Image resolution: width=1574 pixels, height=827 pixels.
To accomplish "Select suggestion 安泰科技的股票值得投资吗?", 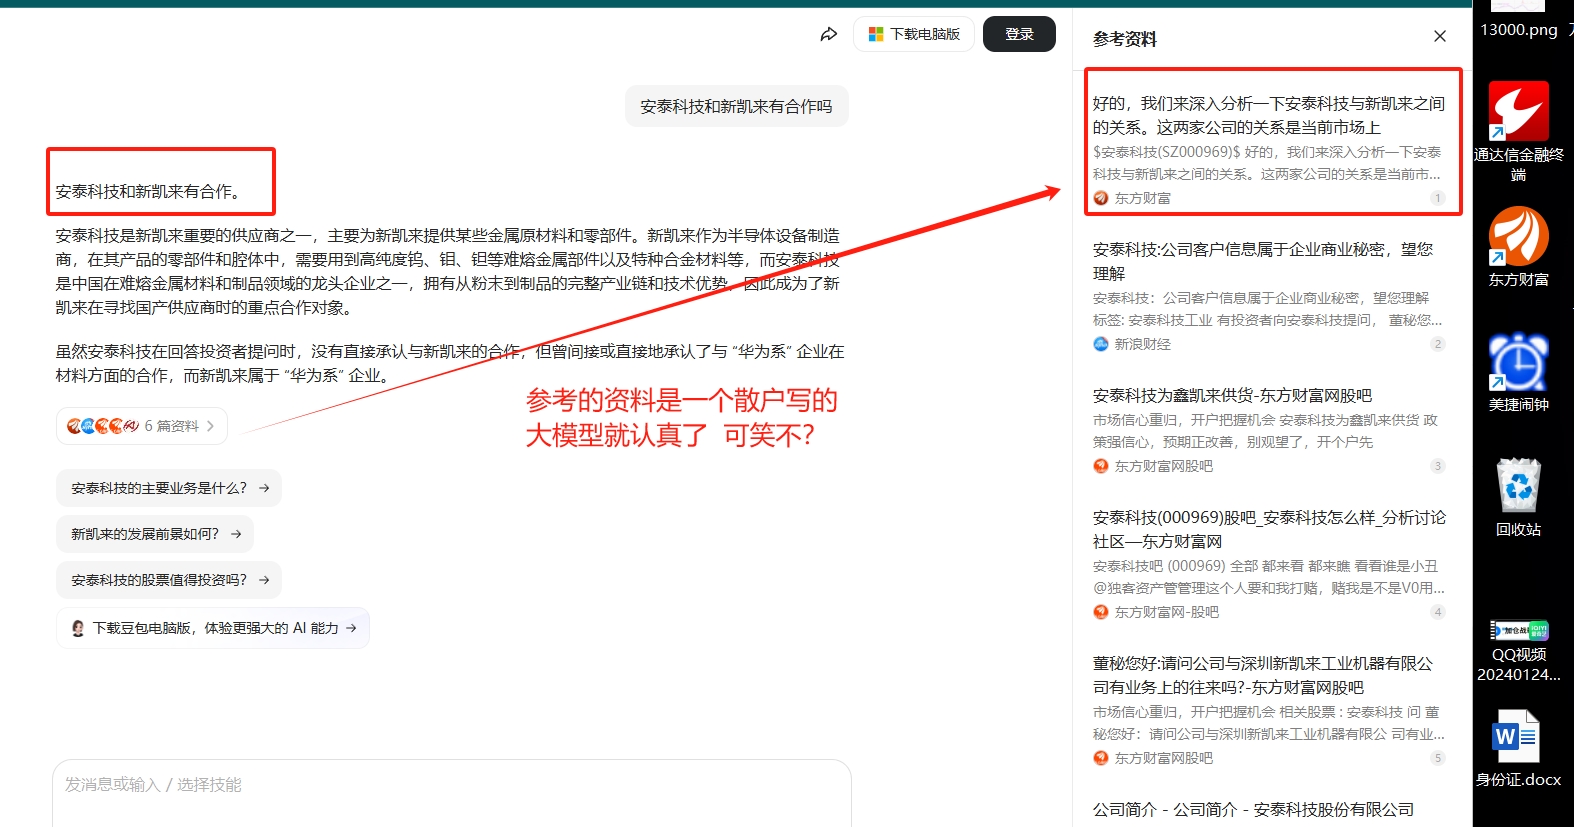I will [168, 580].
